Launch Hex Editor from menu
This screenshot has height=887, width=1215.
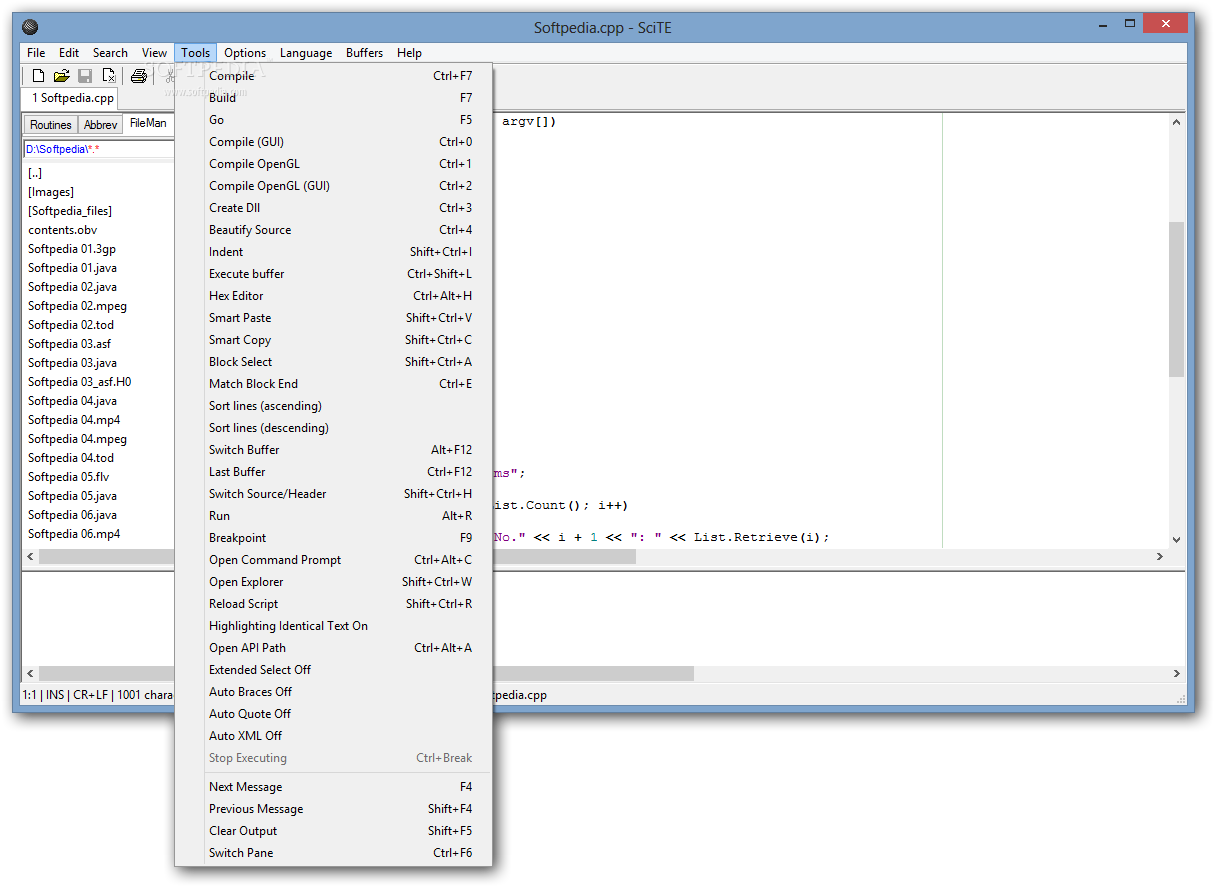334,296
